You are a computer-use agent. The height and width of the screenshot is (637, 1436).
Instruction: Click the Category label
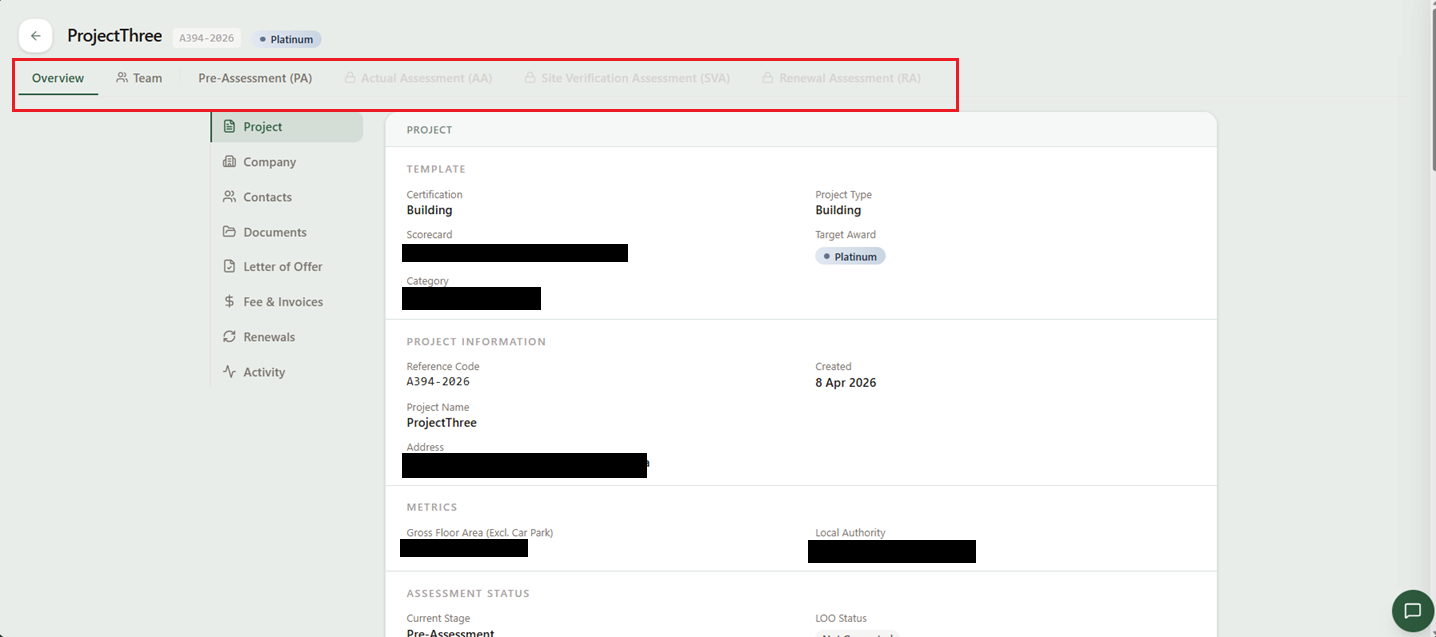(427, 281)
